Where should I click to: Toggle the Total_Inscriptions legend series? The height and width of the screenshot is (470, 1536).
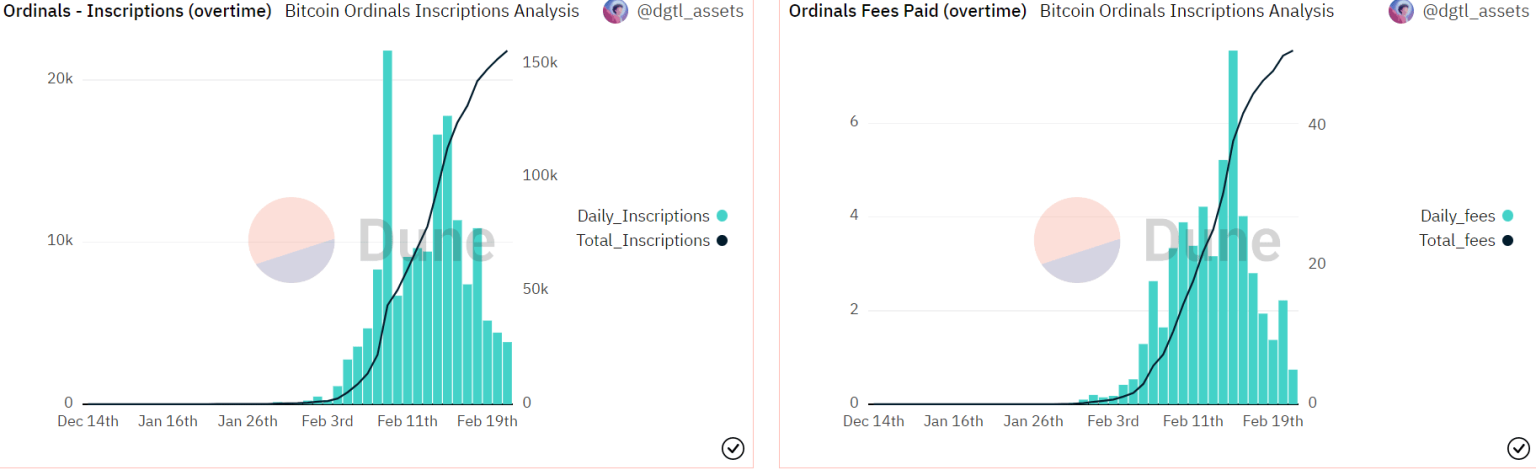(643, 241)
